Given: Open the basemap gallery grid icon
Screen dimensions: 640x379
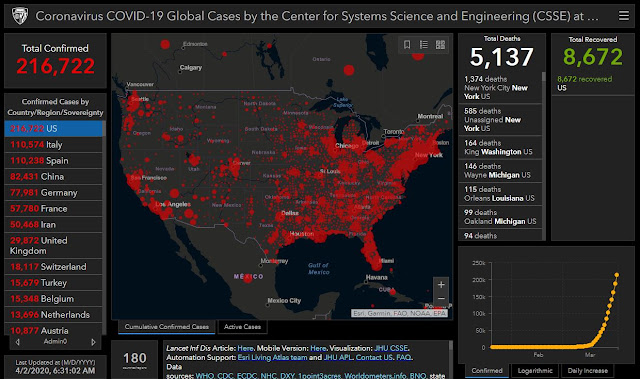Looking at the screenshot, I should point(440,44).
